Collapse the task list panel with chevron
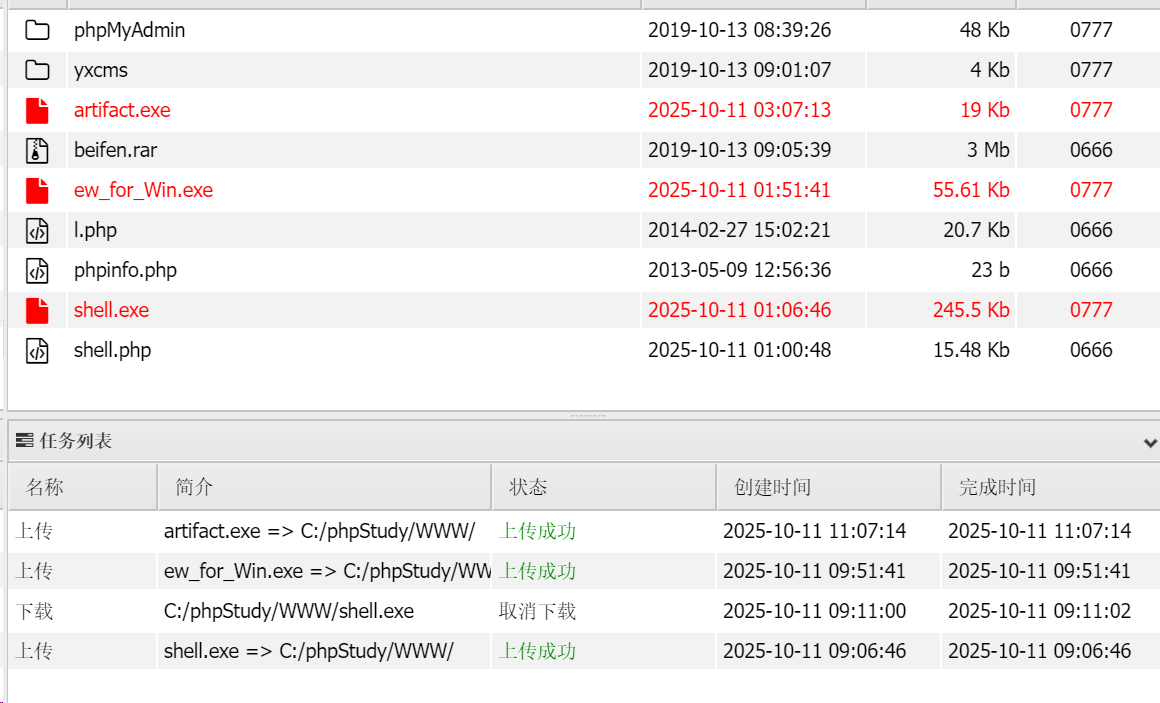Viewport: 1160px width, 703px height. point(1150,442)
